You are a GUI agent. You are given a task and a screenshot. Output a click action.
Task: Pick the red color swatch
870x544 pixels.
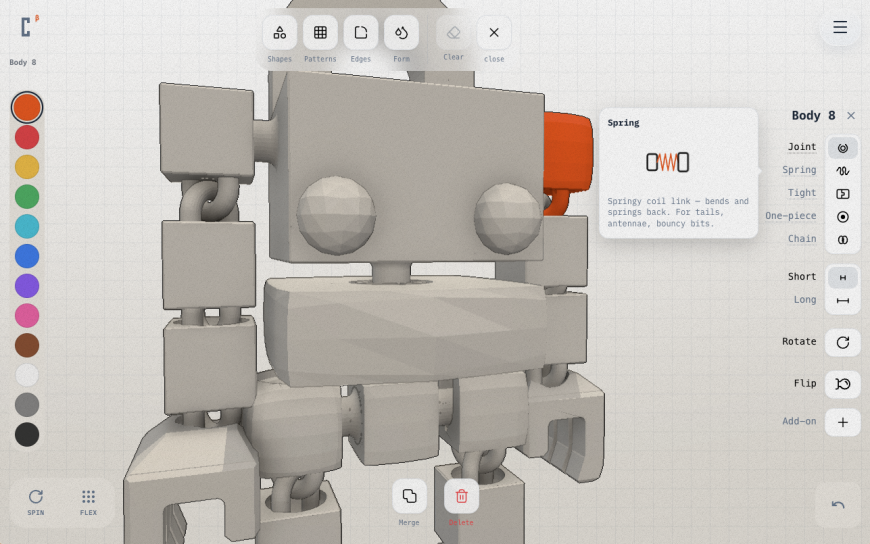pos(27,137)
